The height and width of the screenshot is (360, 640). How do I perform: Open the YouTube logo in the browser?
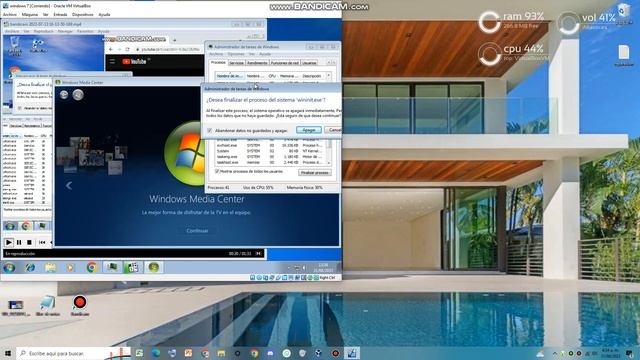click(x=134, y=62)
